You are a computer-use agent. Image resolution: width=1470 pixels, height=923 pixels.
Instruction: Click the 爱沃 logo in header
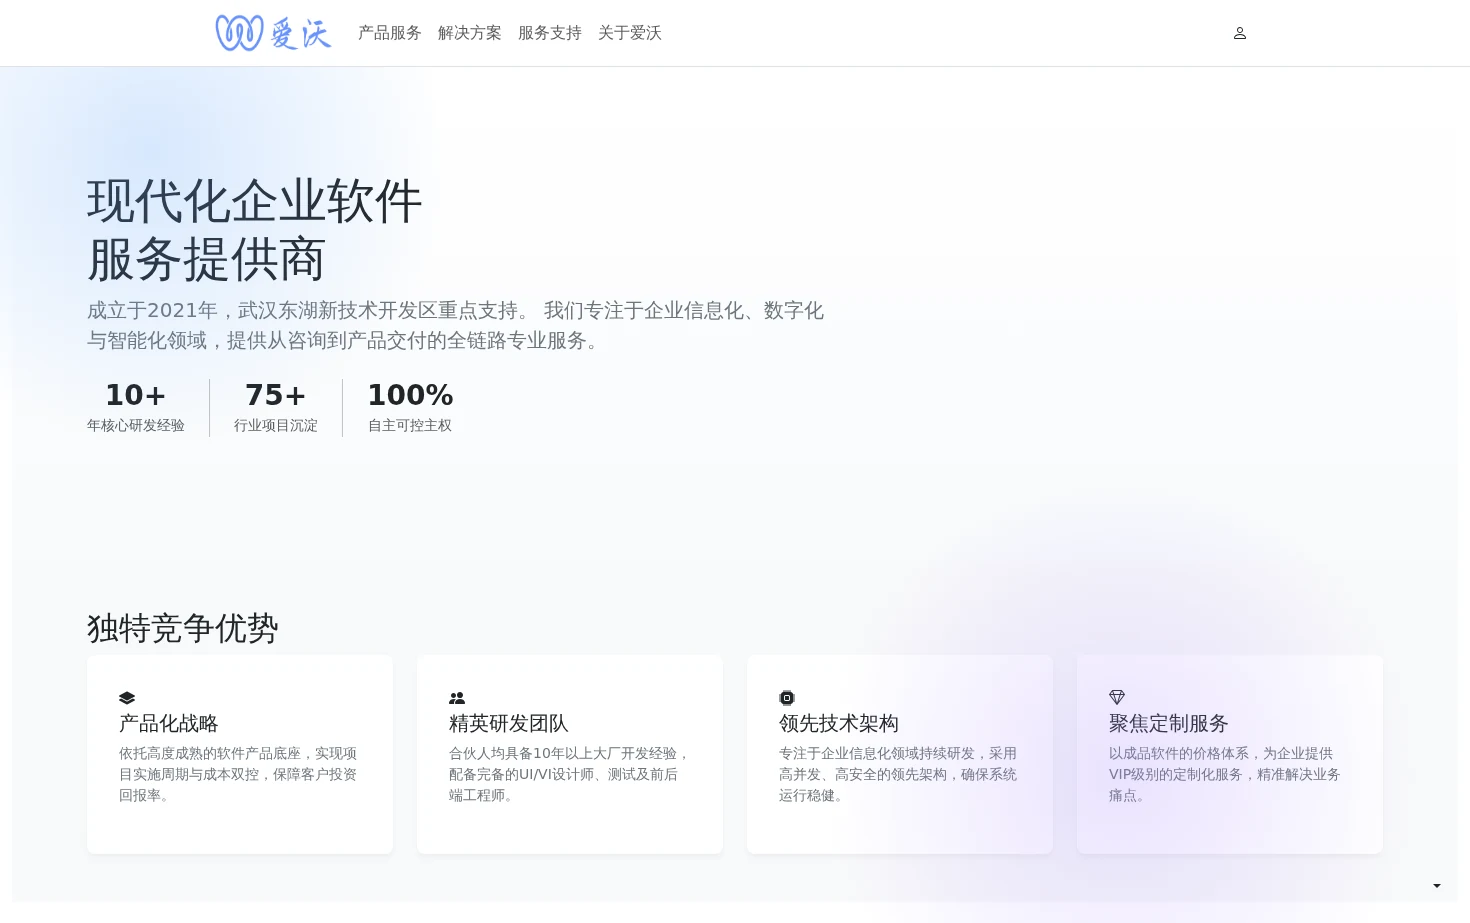click(273, 33)
